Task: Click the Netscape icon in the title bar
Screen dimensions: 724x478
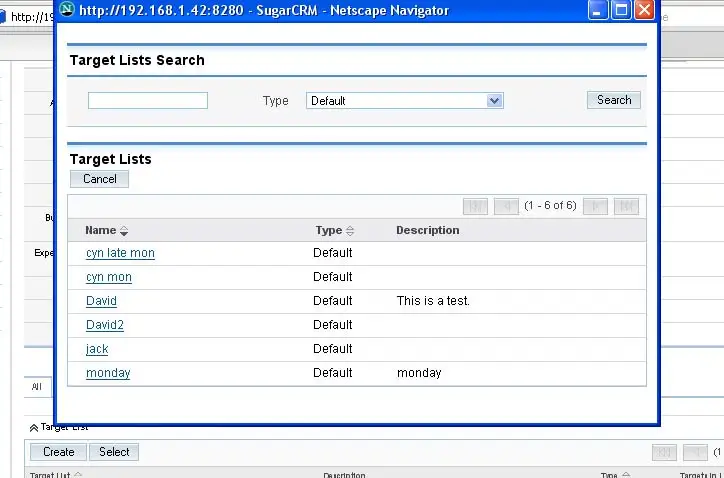Action: coord(67,9)
